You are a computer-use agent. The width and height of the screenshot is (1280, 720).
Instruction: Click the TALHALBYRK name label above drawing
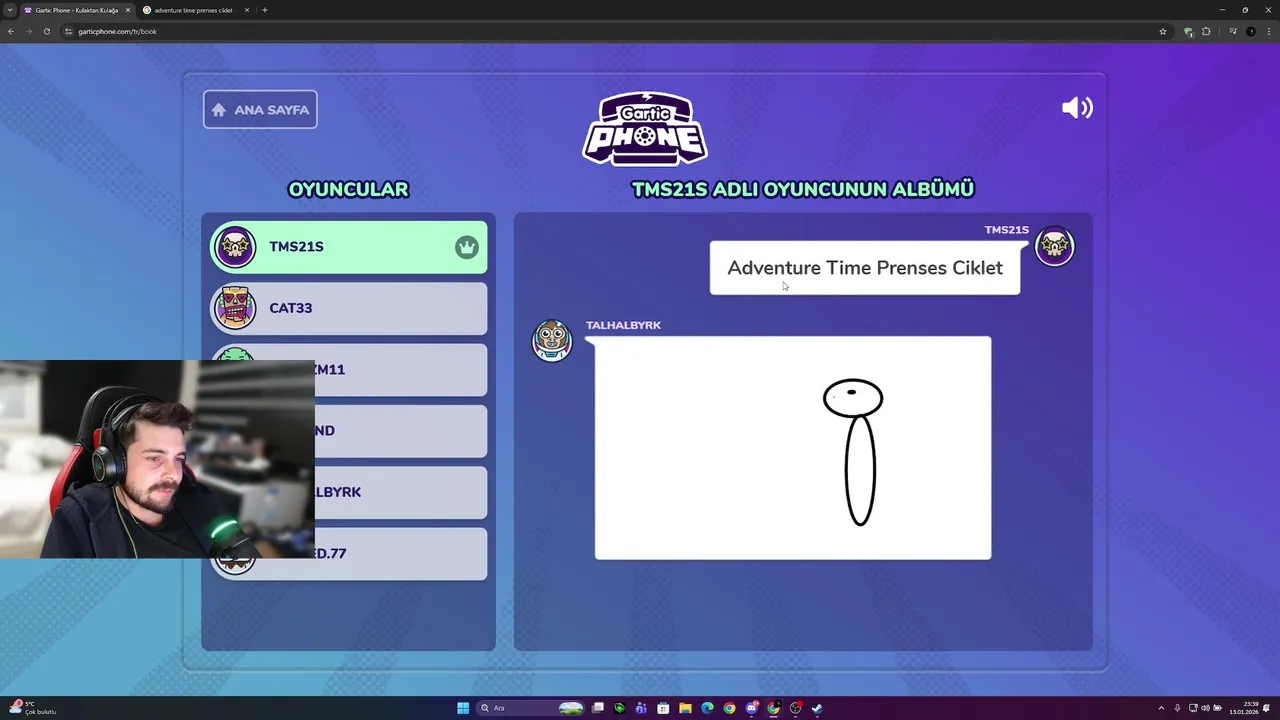623,325
